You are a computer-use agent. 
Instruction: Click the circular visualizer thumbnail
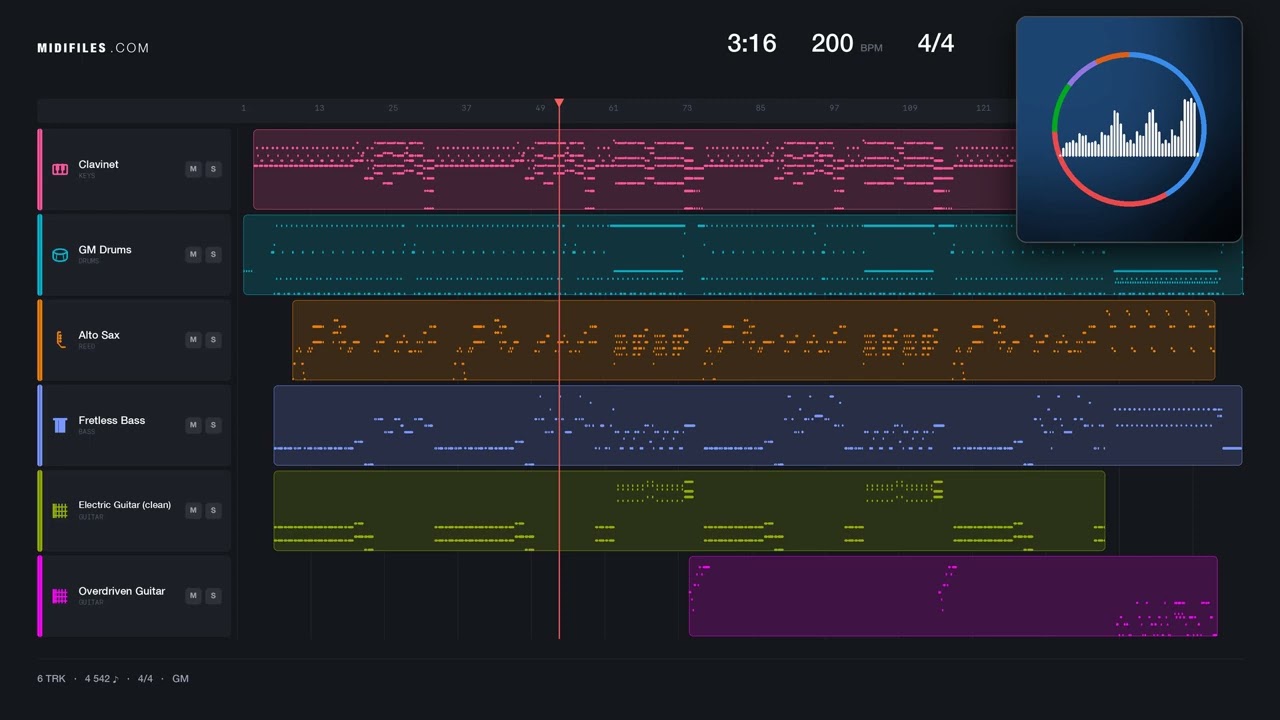pos(1129,129)
